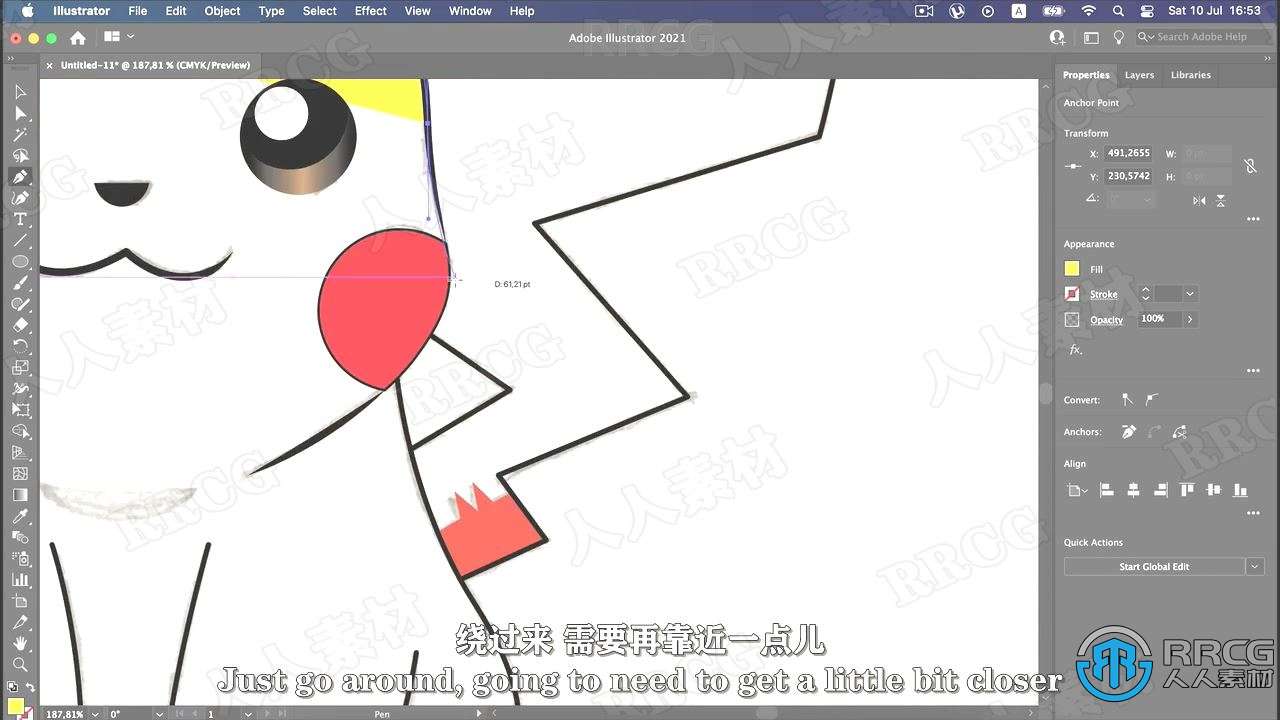Click the yellow Fill color swatch

point(1072,269)
